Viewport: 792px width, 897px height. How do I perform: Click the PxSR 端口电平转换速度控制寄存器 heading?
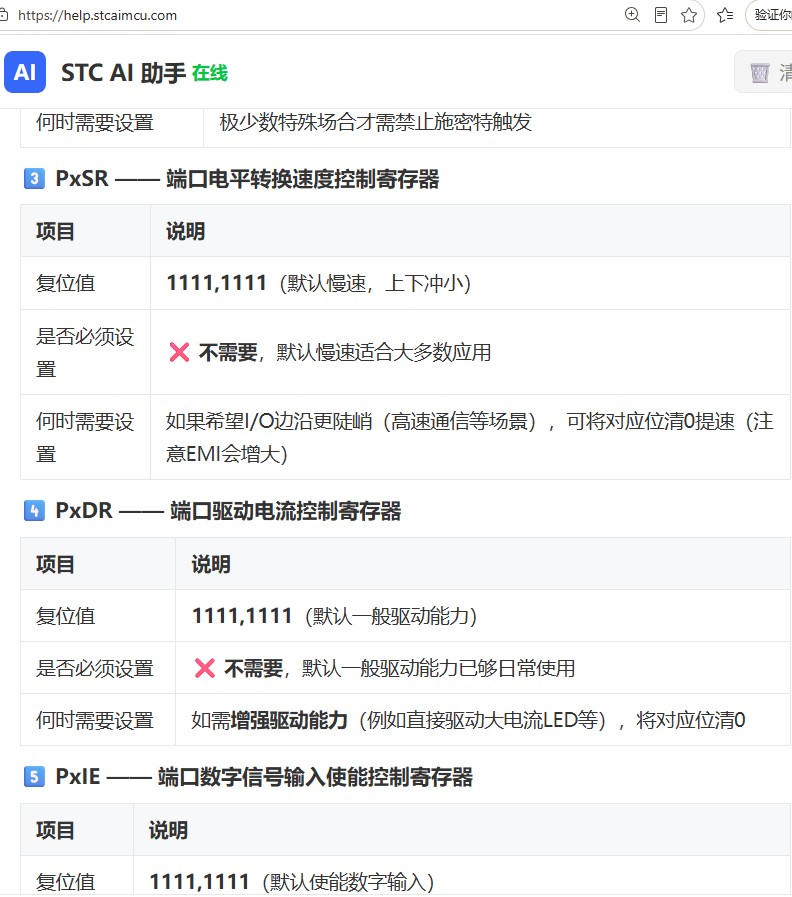[x=247, y=178]
